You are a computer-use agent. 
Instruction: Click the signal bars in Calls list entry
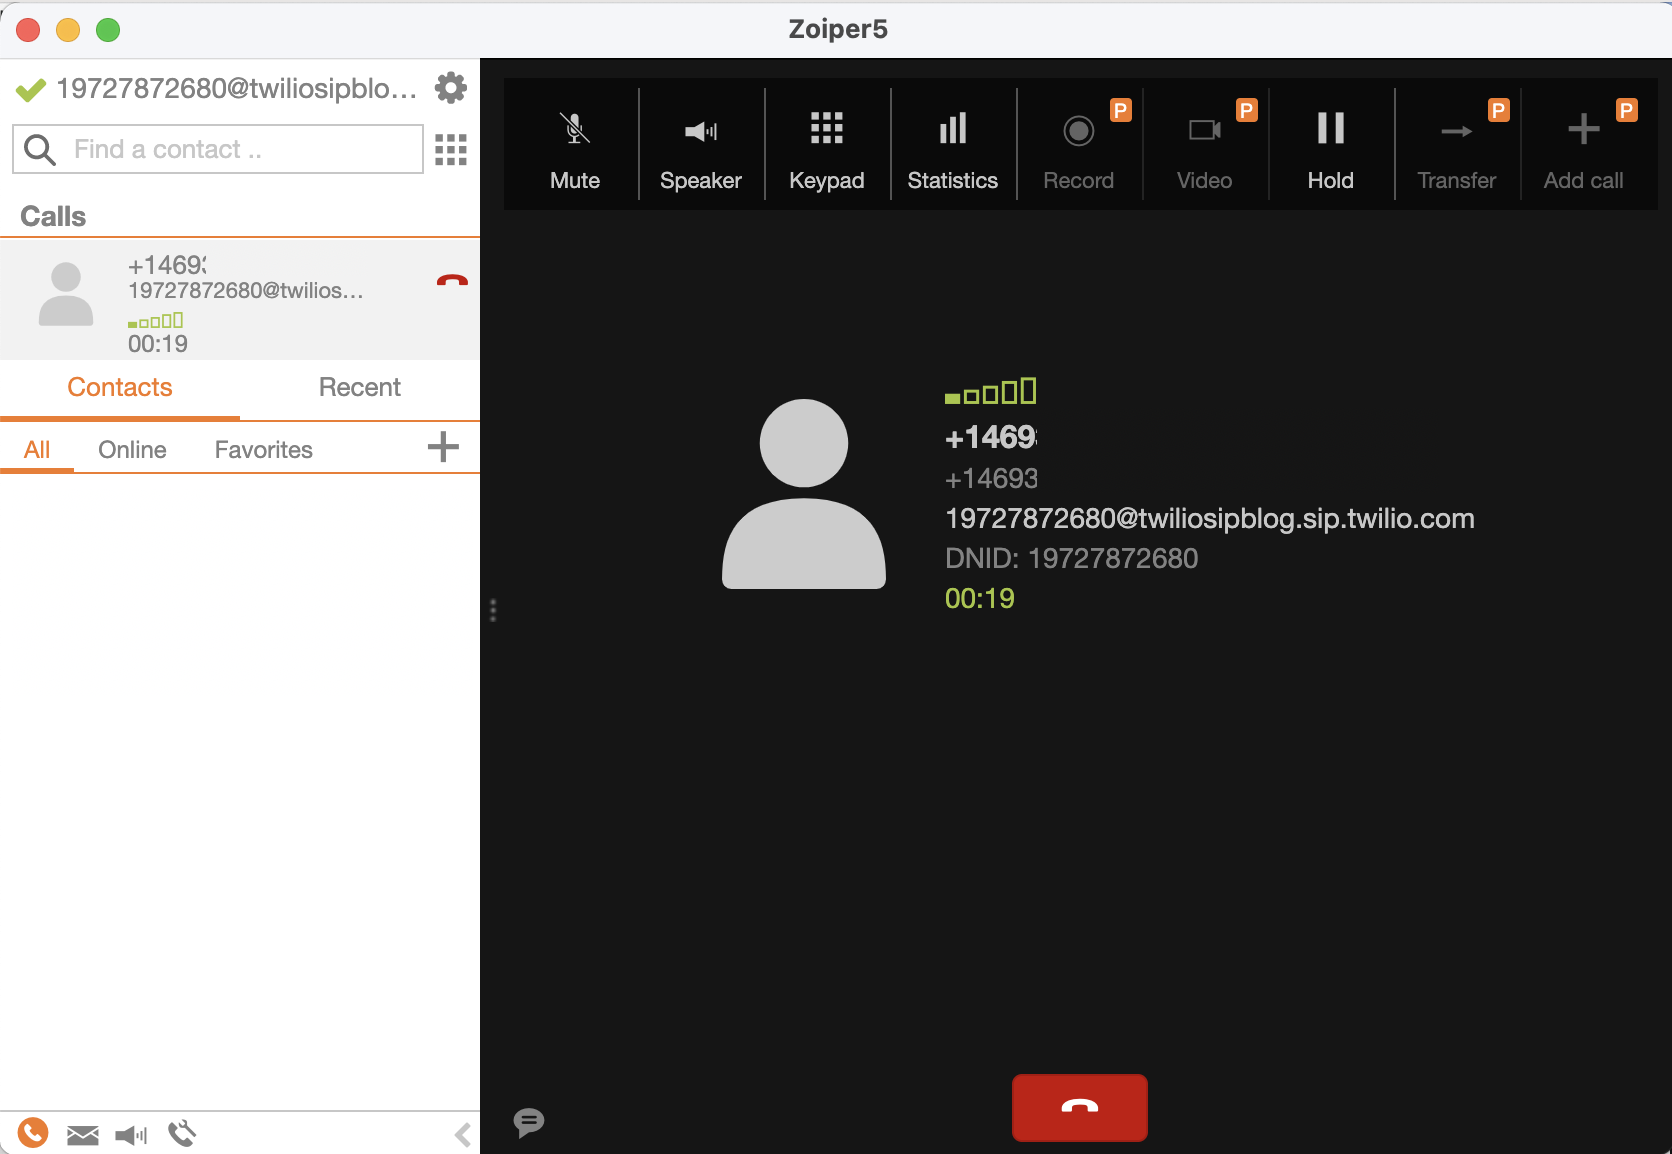pos(155,321)
